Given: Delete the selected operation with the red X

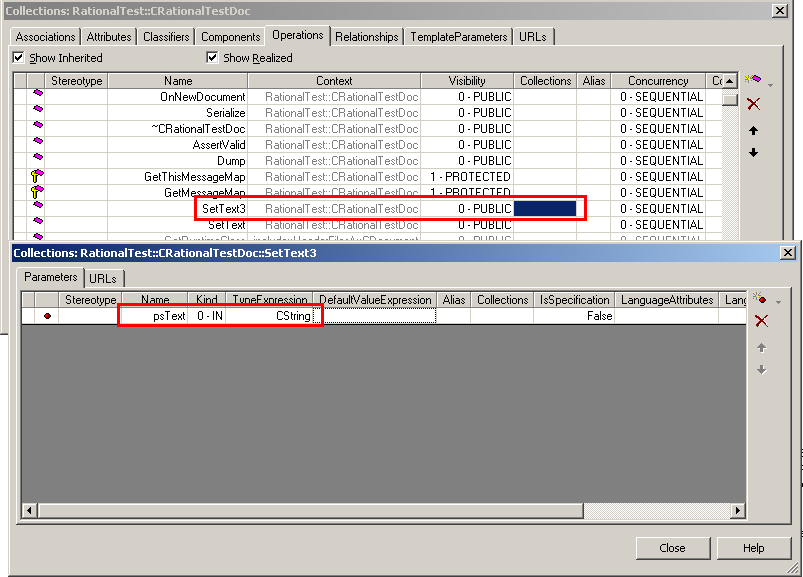Looking at the screenshot, I should [753, 104].
